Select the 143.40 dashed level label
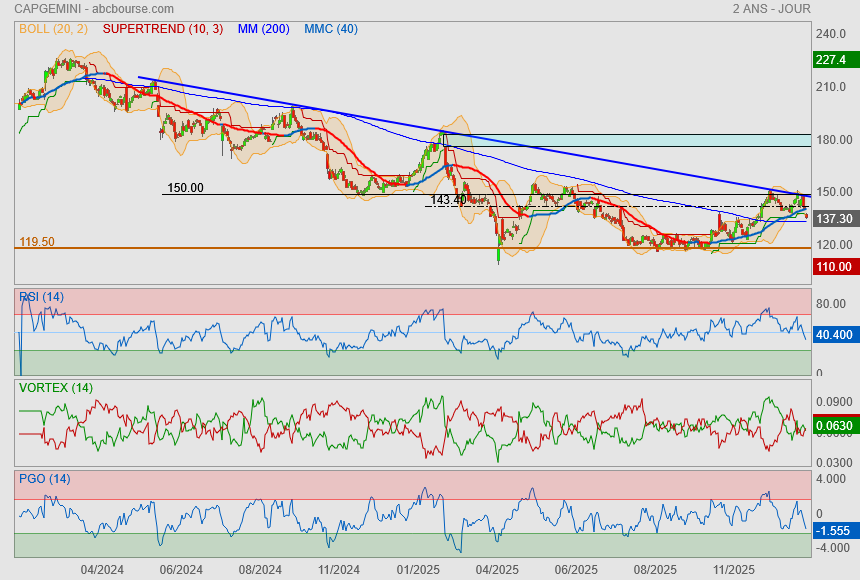 coord(448,200)
